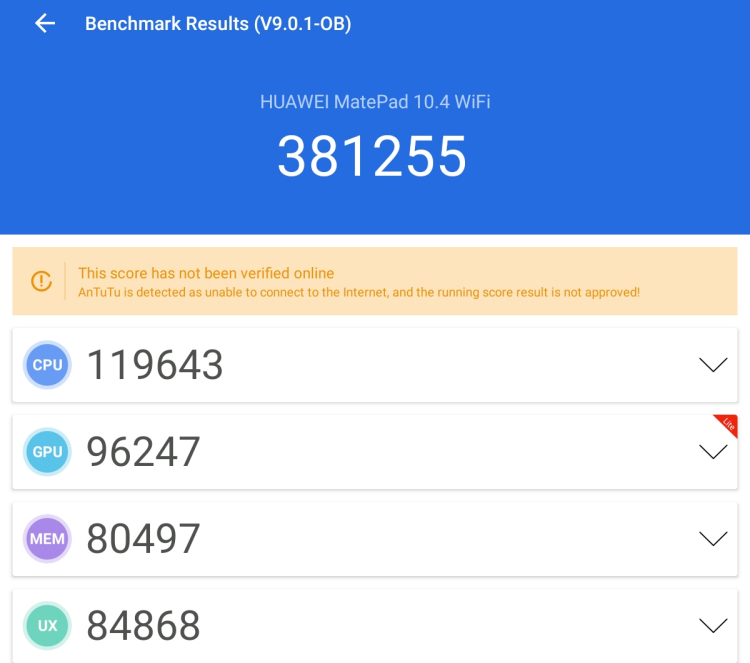750x663 pixels.
Task: Go back using the arrow icon
Action: pos(45,23)
